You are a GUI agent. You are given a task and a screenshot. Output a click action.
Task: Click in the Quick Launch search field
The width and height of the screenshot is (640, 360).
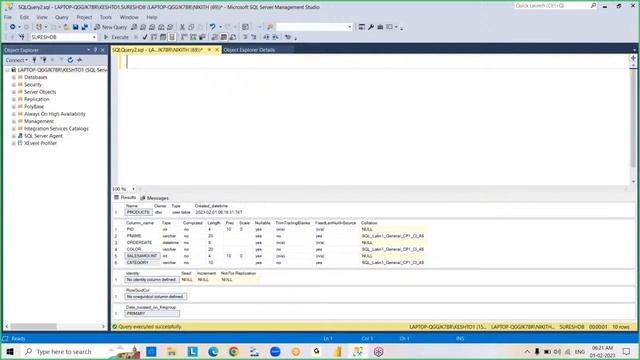pos(551,6)
